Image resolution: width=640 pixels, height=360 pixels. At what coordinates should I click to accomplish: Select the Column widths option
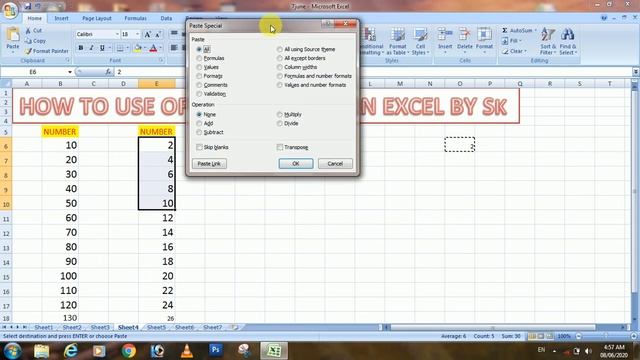tap(280, 67)
